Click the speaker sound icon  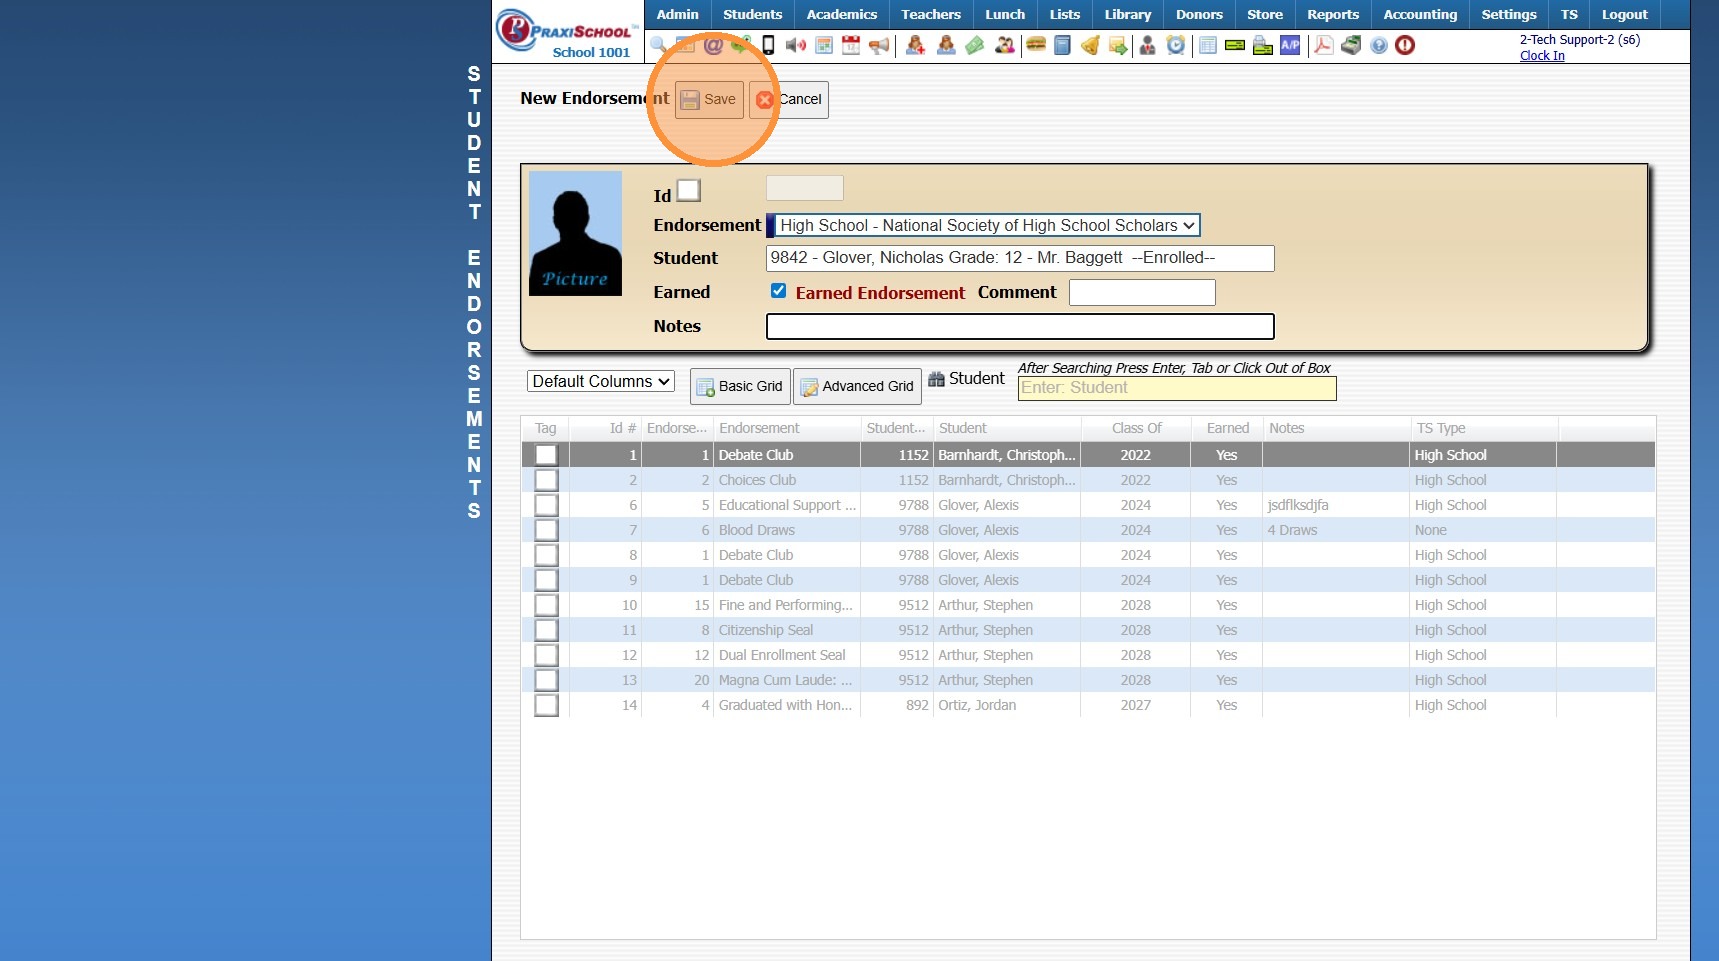click(796, 45)
